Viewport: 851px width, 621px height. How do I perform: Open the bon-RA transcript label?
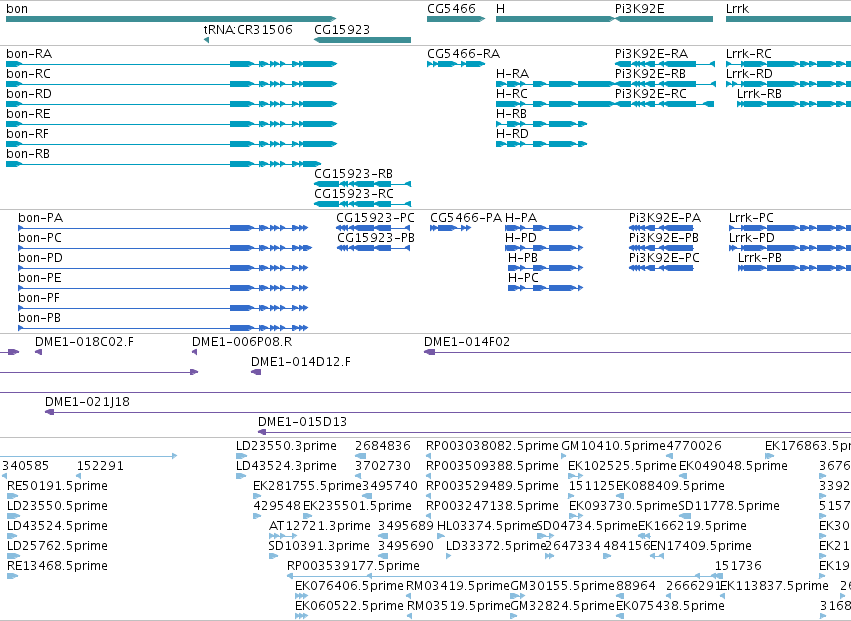point(29,54)
